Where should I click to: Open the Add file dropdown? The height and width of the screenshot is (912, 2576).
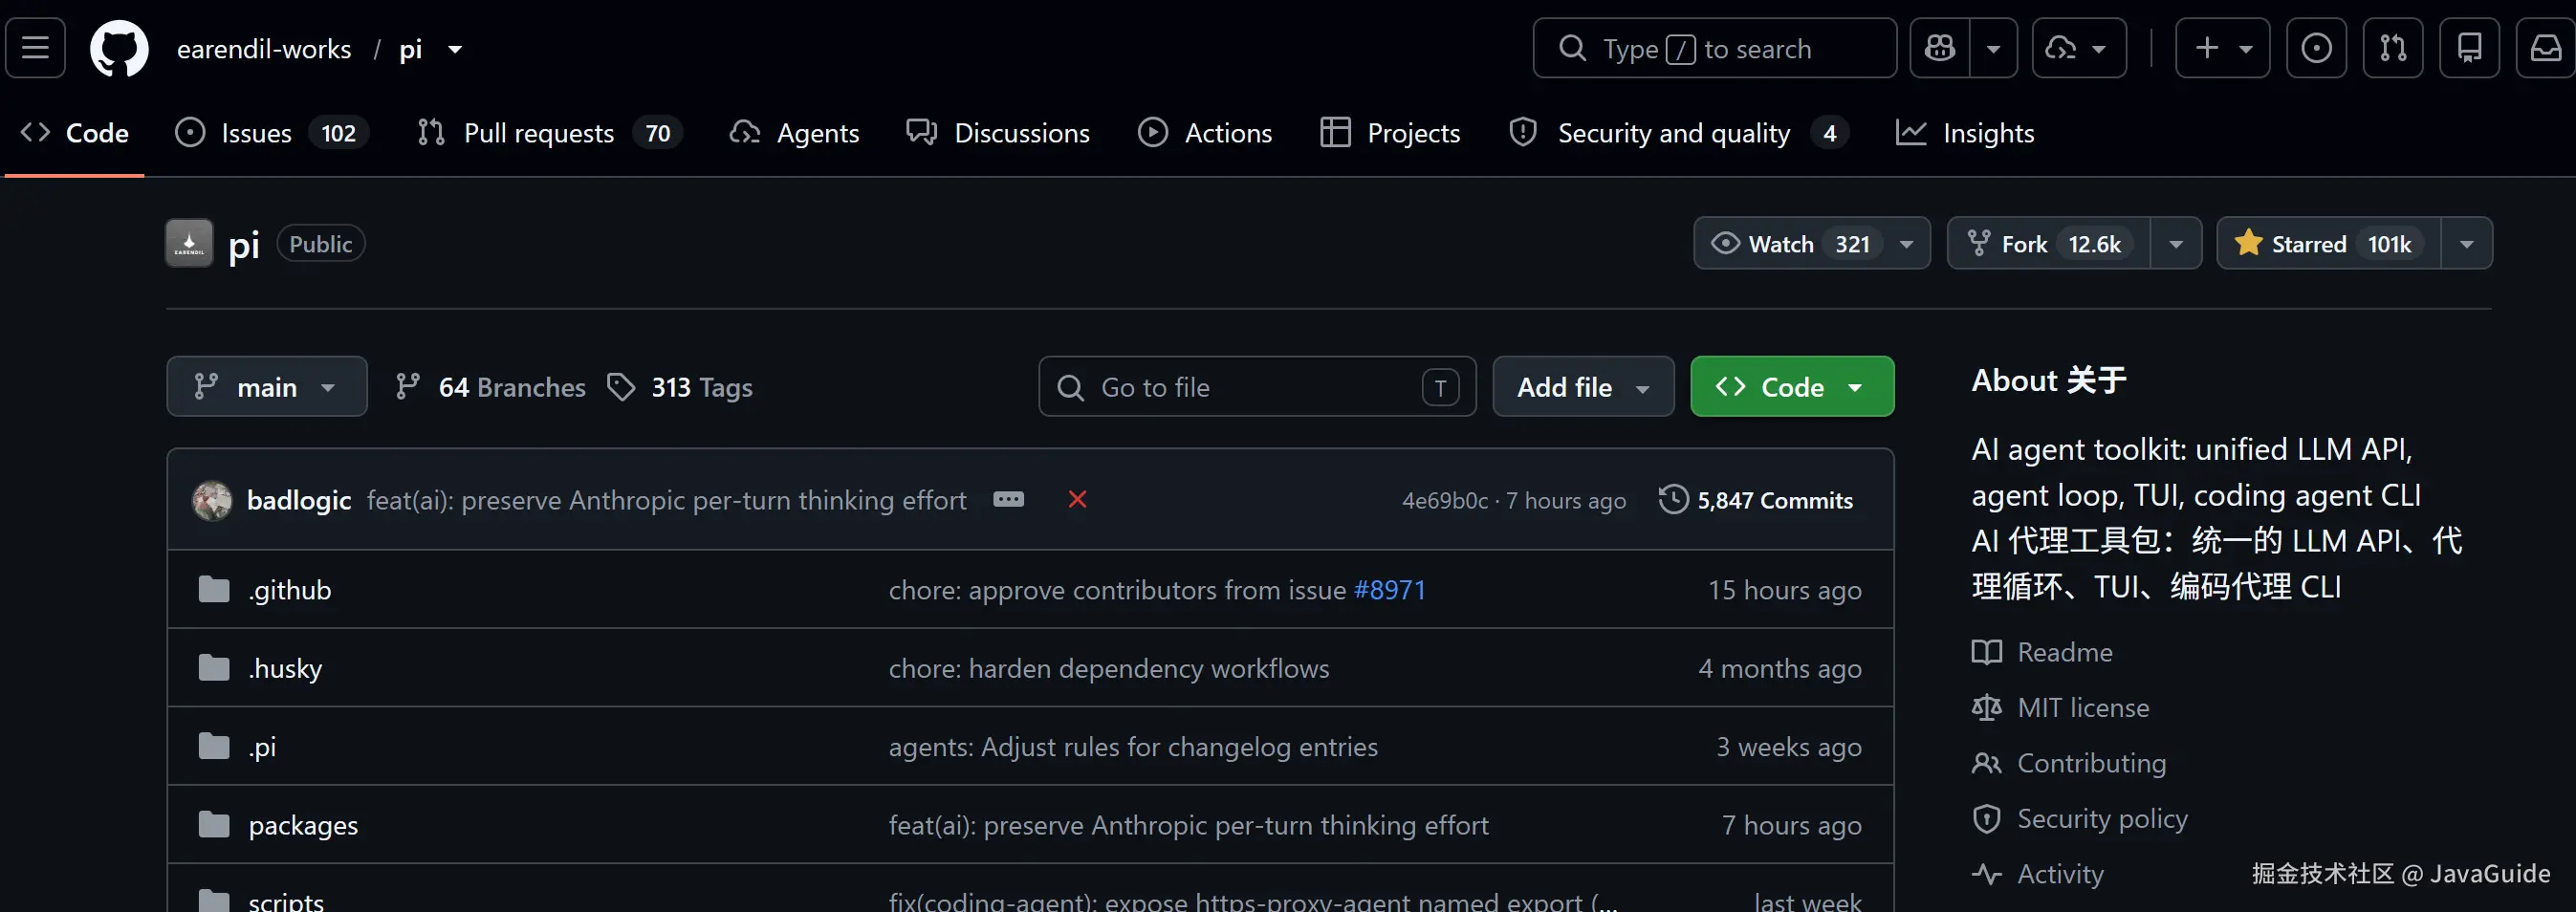pyautogui.click(x=1583, y=386)
